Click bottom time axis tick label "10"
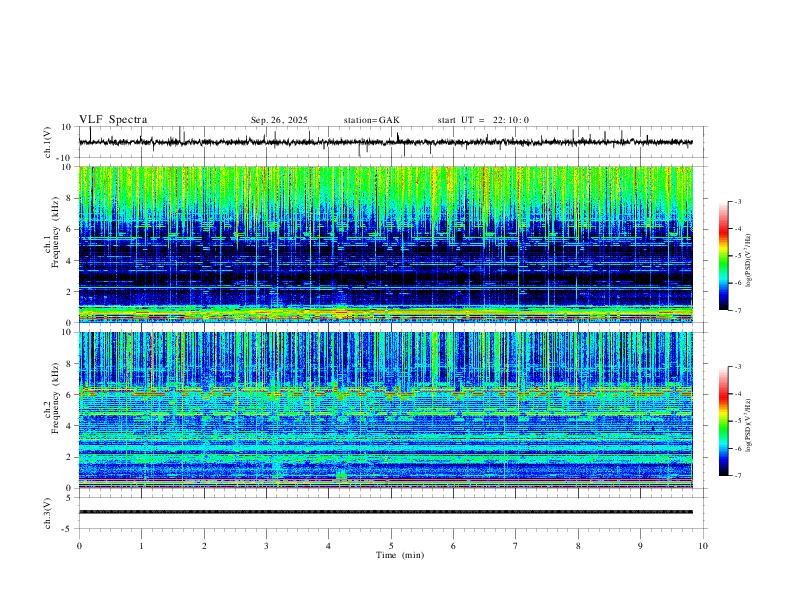792x612 pixels. tap(703, 546)
